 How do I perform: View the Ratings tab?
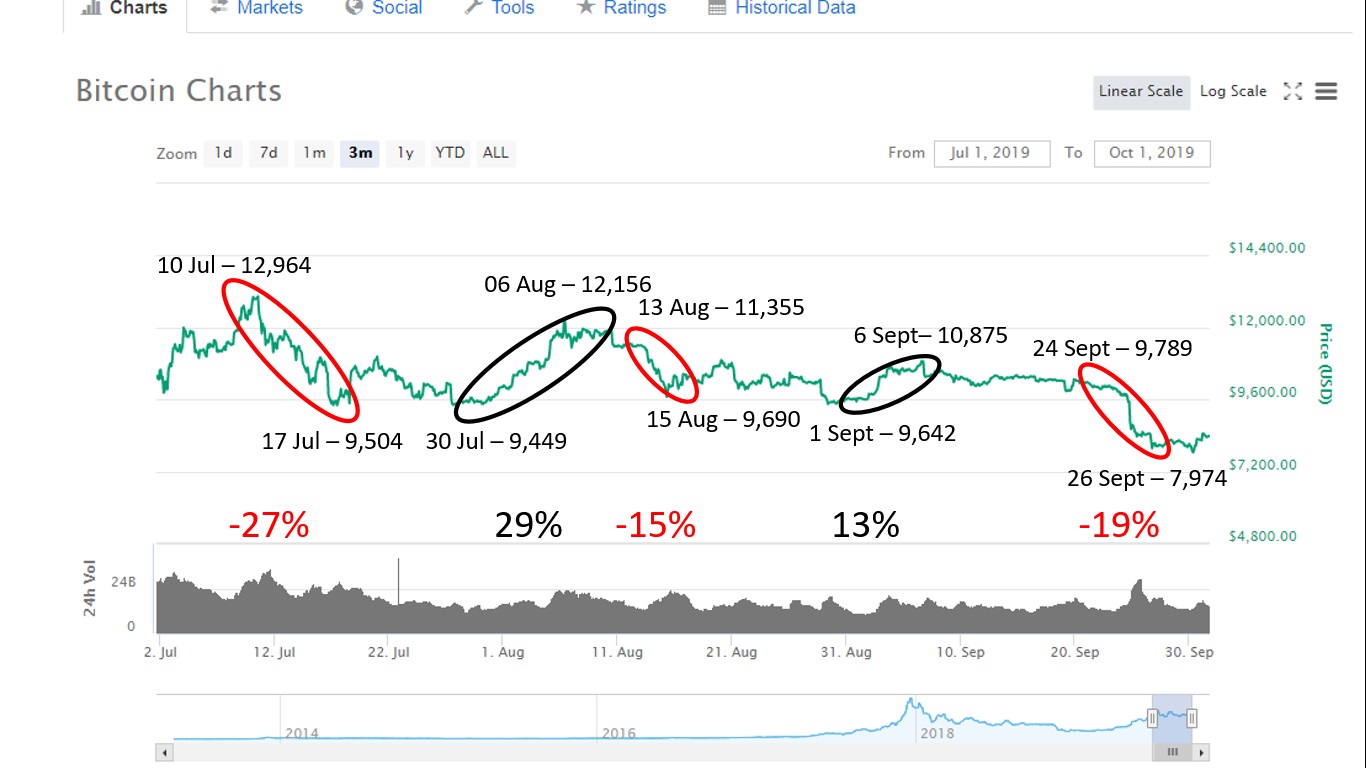point(621,8)
